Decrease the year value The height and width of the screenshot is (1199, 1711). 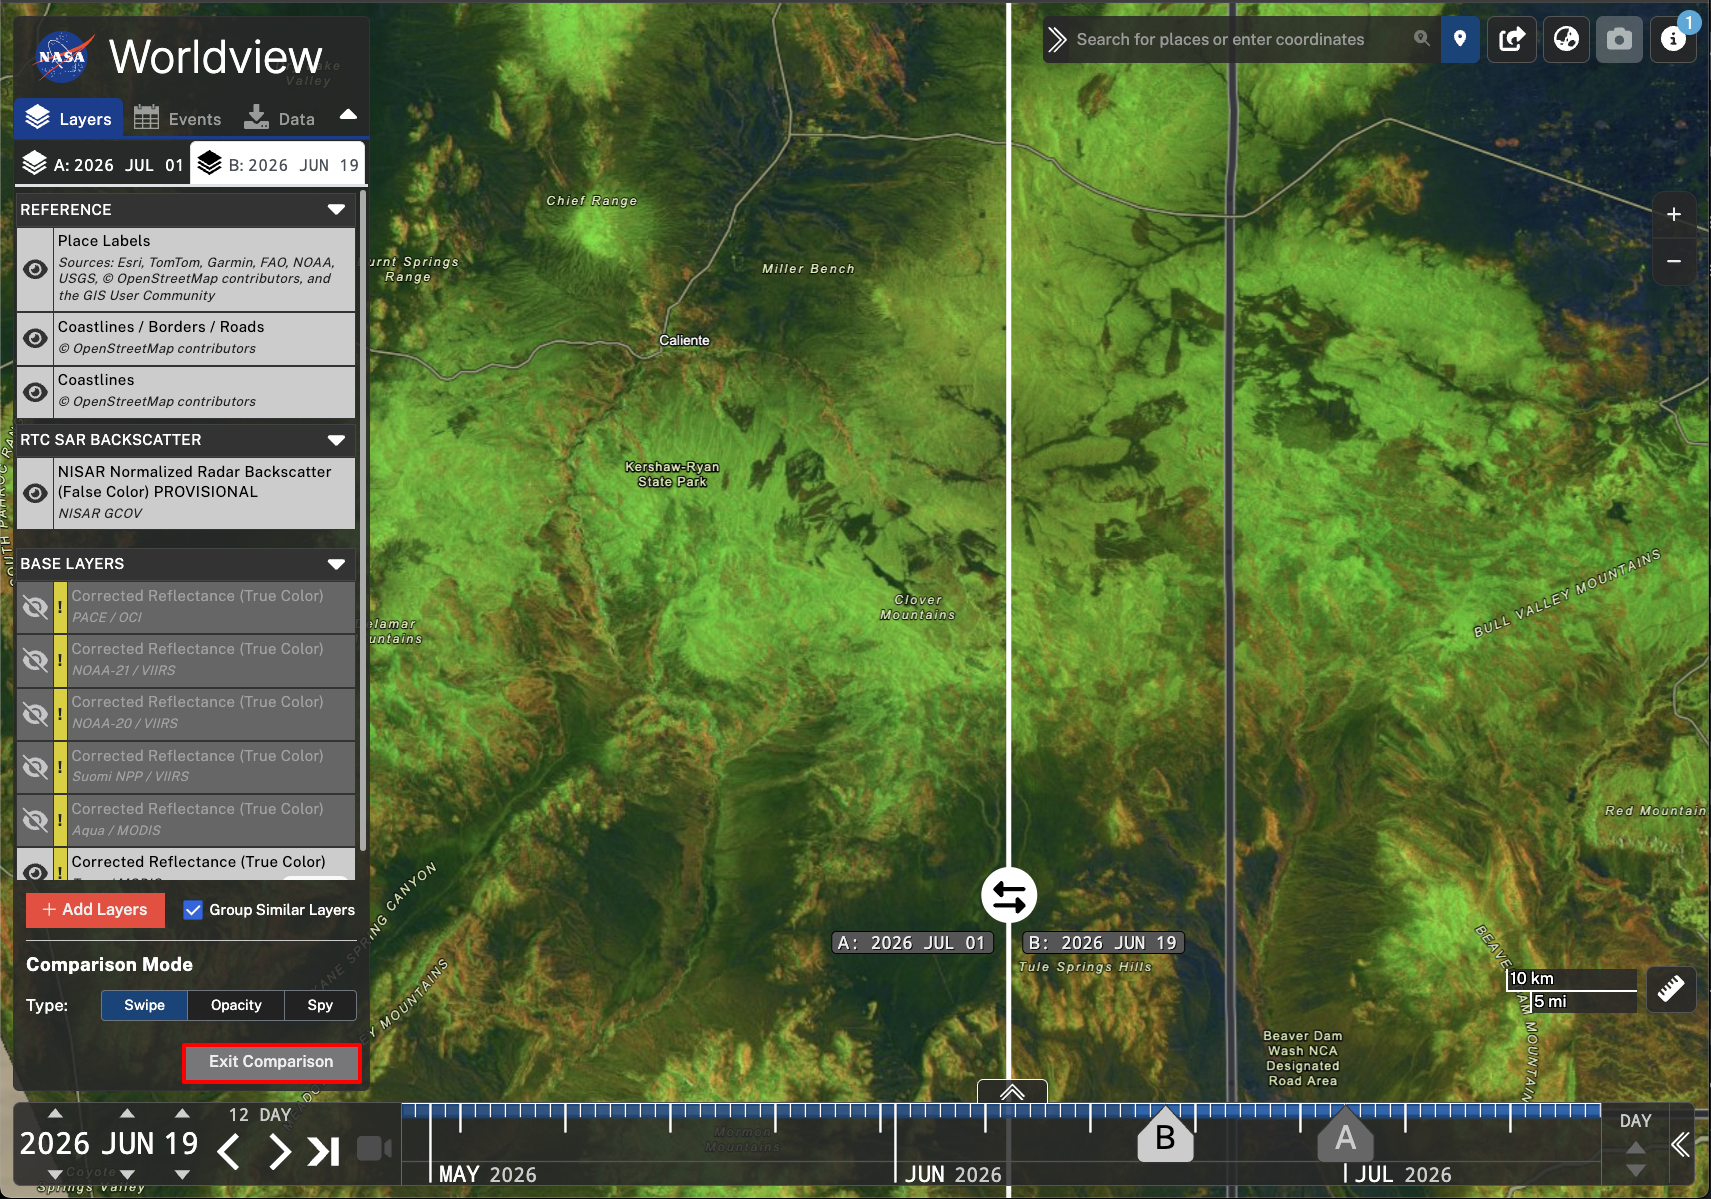pyautogui.click(x=55, y=1174)
